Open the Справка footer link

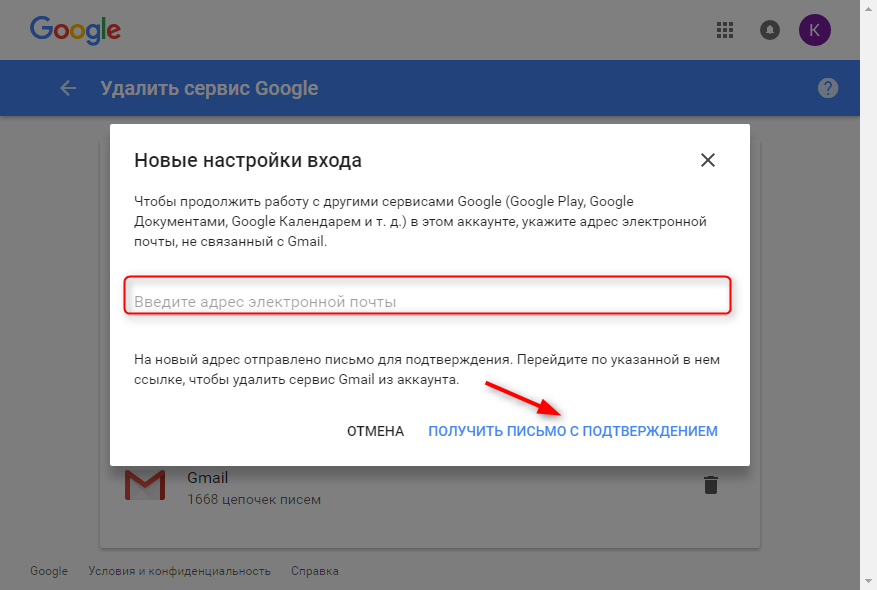pos(314,571)
